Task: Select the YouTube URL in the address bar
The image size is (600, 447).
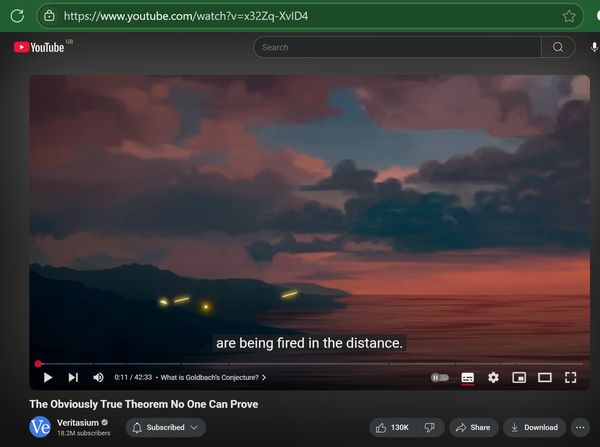Action: click(x=186, y=16)
